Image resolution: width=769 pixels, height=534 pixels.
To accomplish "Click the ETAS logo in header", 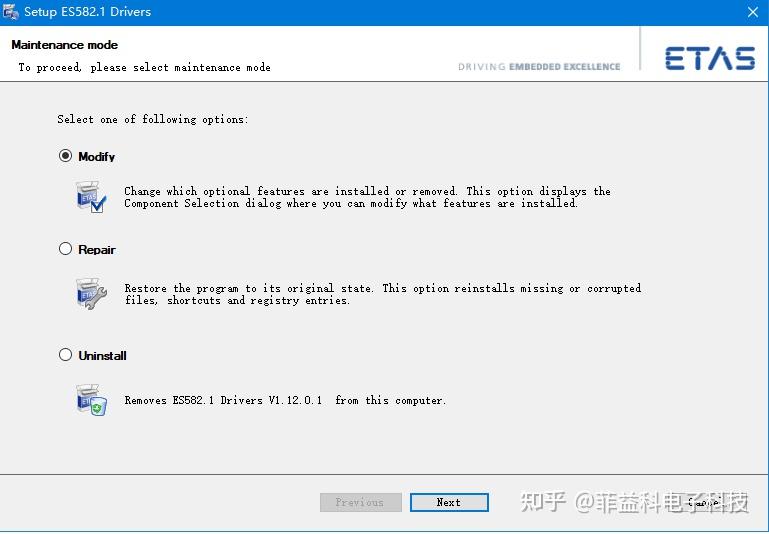I will pos(709,58).
